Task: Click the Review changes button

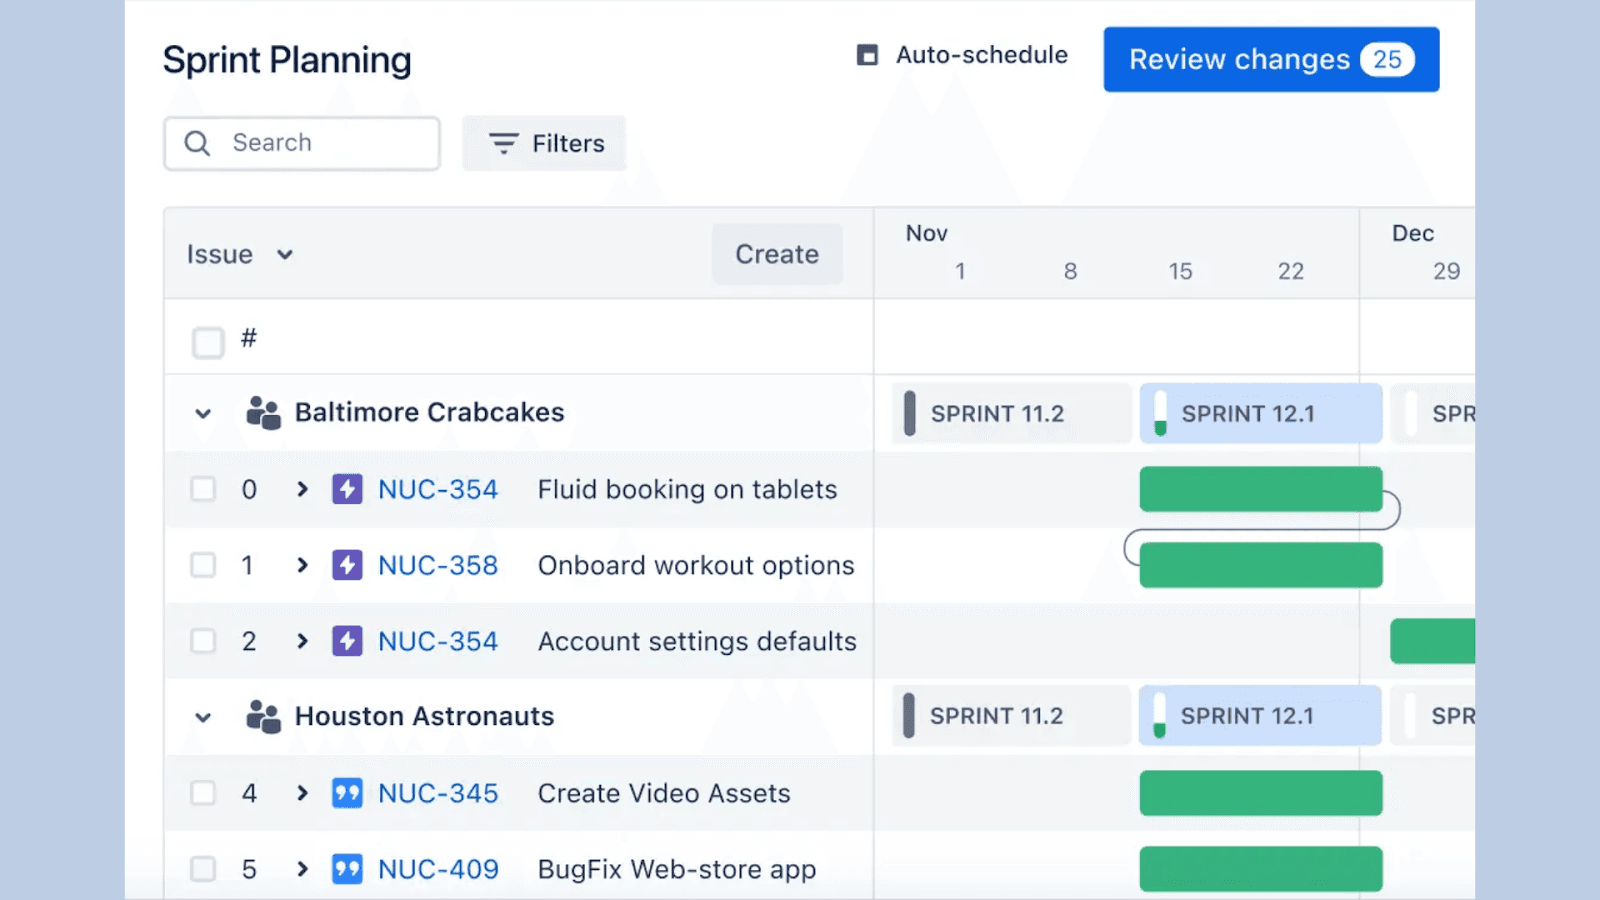Action: tap(1271, 59)
